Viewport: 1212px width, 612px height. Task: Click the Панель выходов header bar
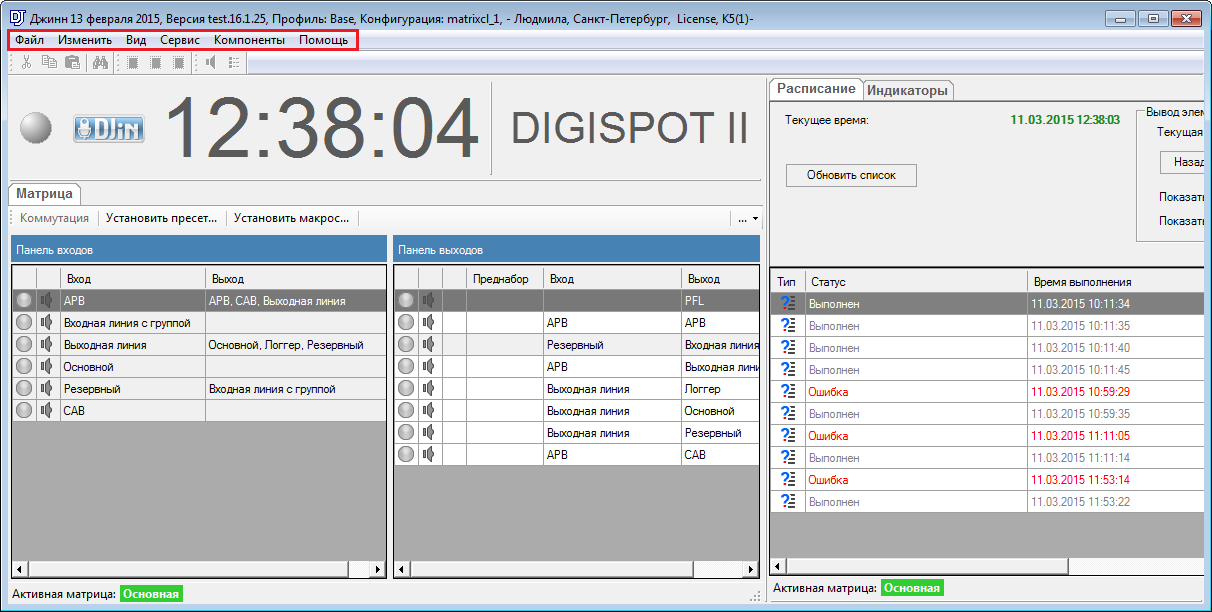pos(577,249)
